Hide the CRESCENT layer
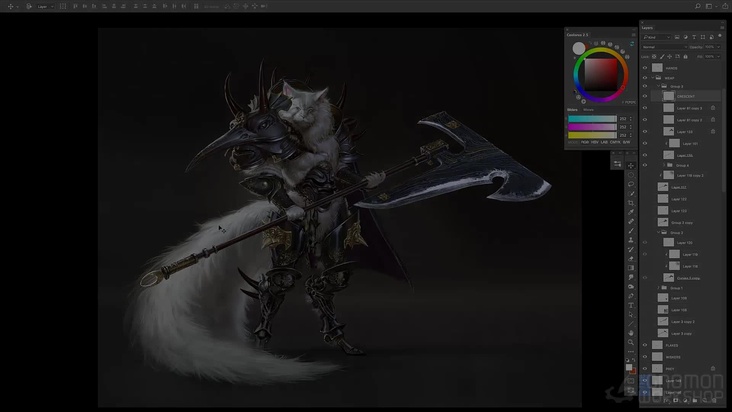Screen dimensions: 732x412 645,96
